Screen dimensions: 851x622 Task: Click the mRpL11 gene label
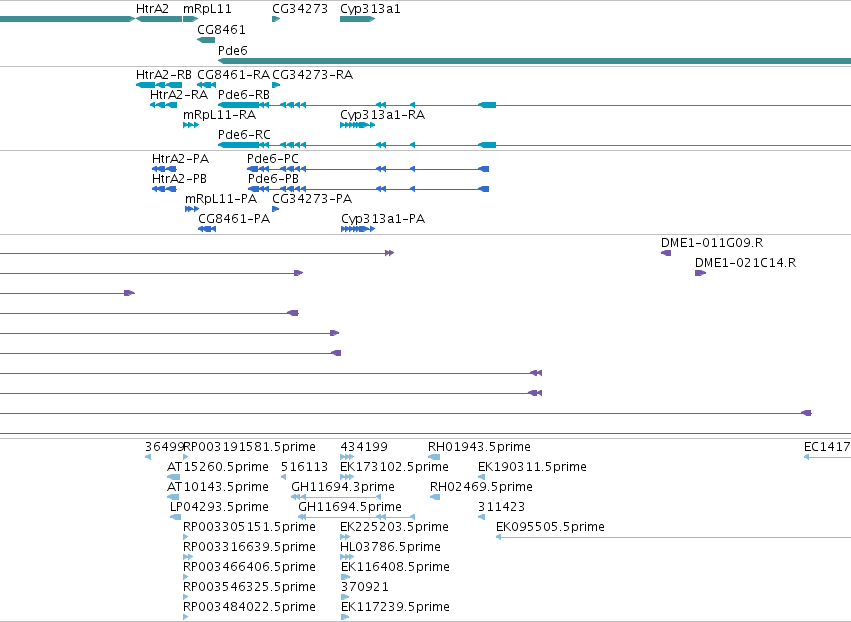point(207,9)
